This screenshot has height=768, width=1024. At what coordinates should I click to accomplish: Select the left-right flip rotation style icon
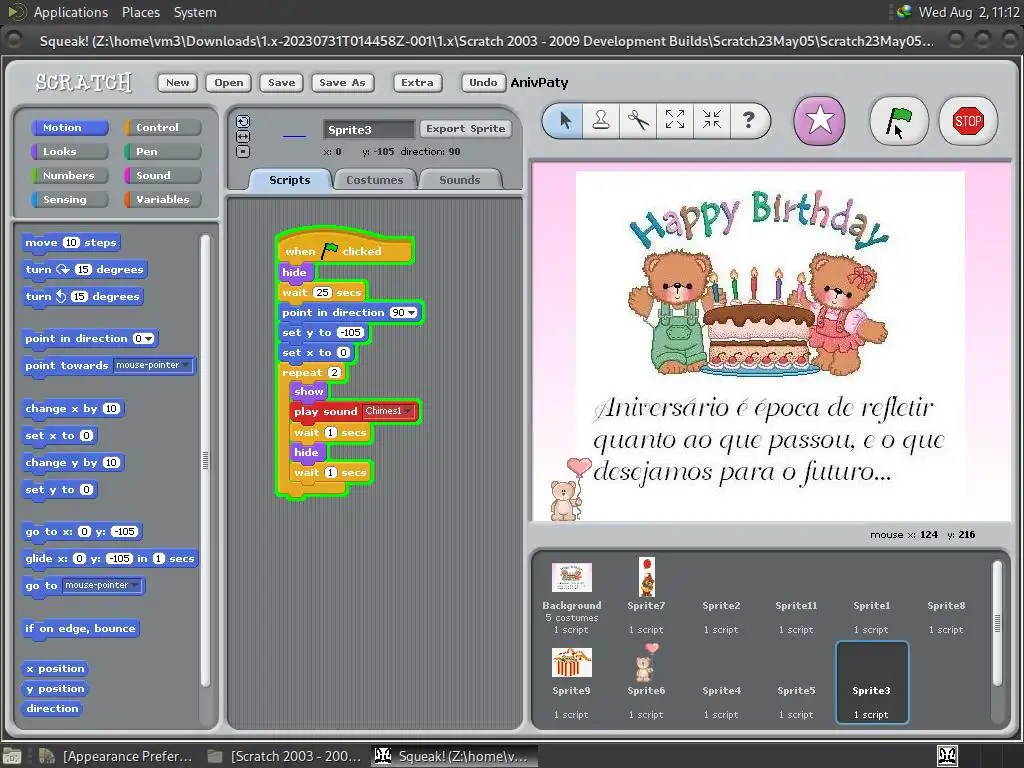click(242, 136)
